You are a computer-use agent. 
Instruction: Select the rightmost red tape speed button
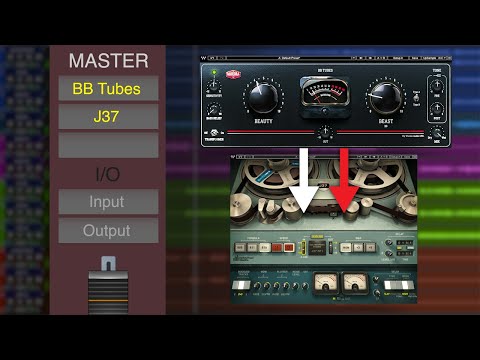(x=289, y=247)
